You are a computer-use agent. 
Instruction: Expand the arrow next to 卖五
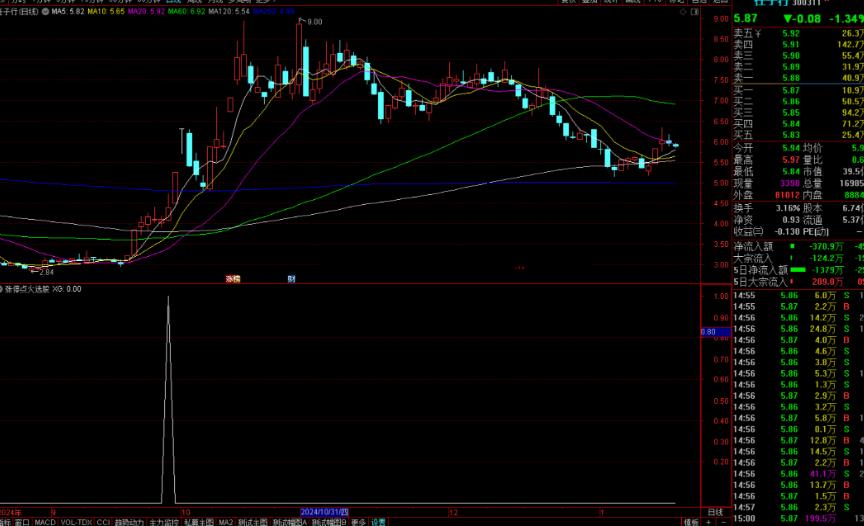(758, 34)
